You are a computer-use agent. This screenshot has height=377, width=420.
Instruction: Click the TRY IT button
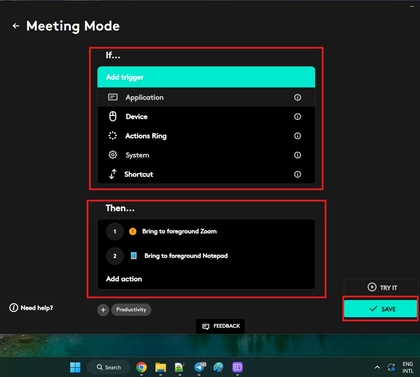click(x=381, y=287)
